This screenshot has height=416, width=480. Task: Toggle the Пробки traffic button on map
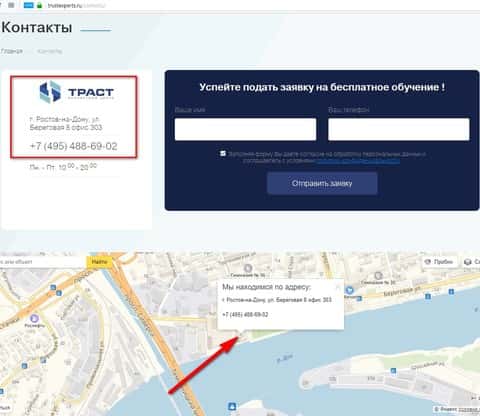439,262
